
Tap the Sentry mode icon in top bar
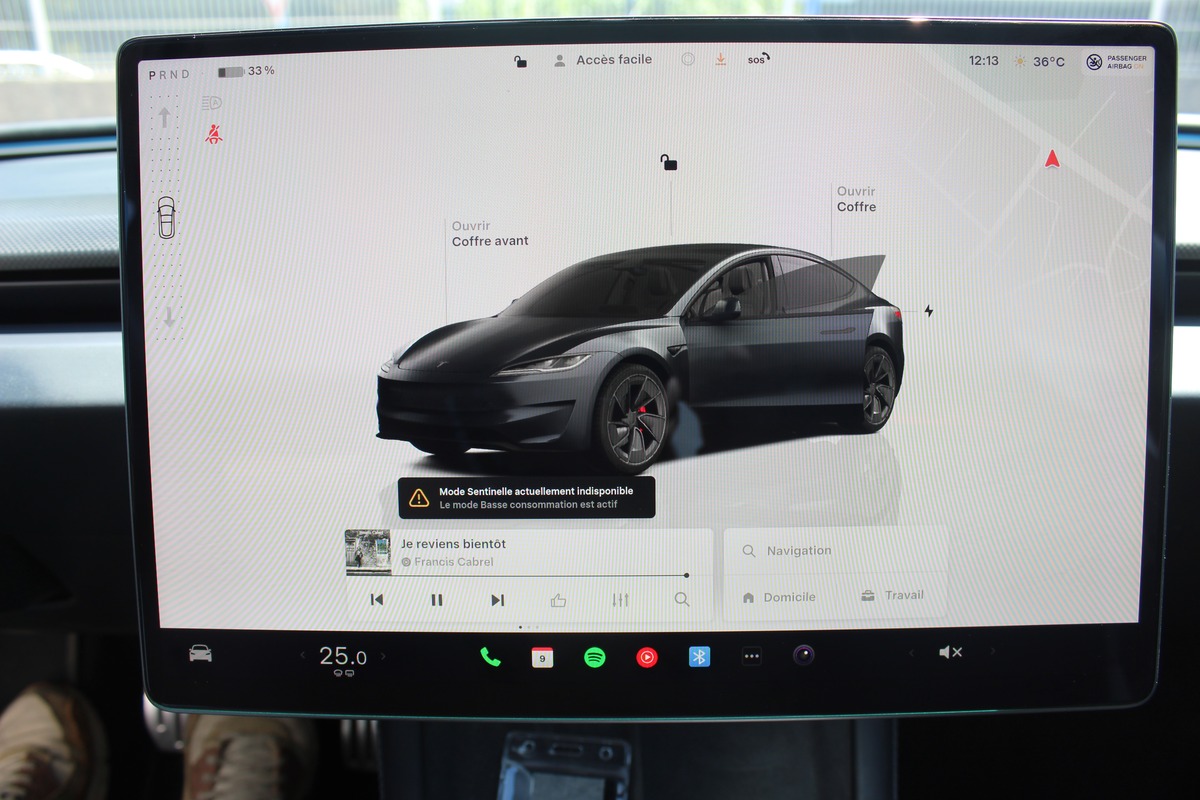687,59
